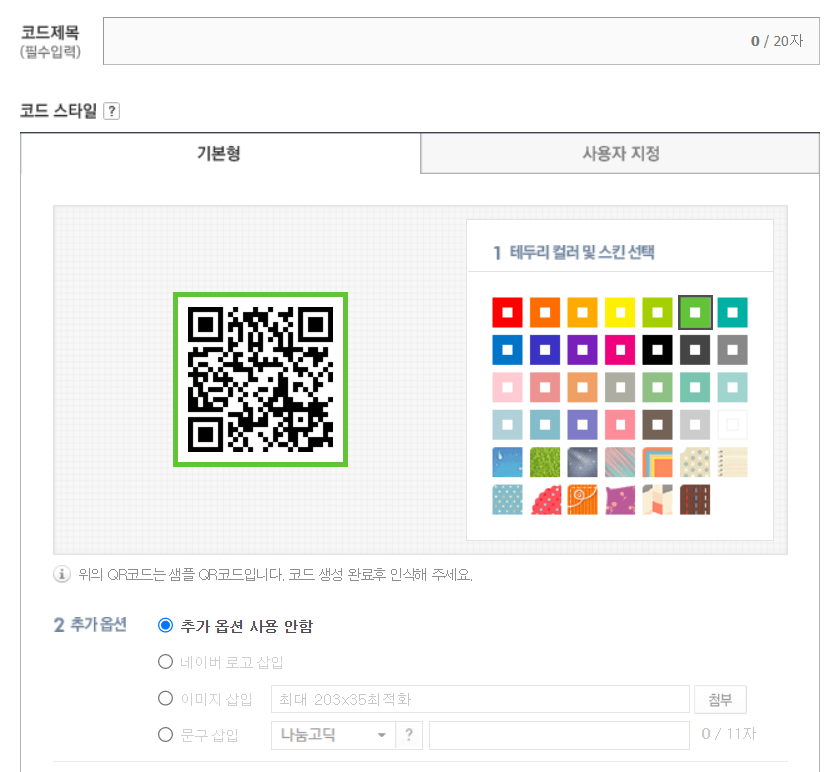This screenshot has height=772, width=832.
Task: Select the purple floral skin
Action: pos(620,500)
